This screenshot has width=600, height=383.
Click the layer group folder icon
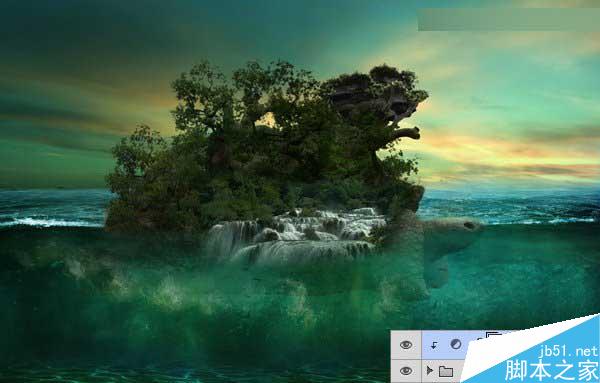[x=446, y=371]
